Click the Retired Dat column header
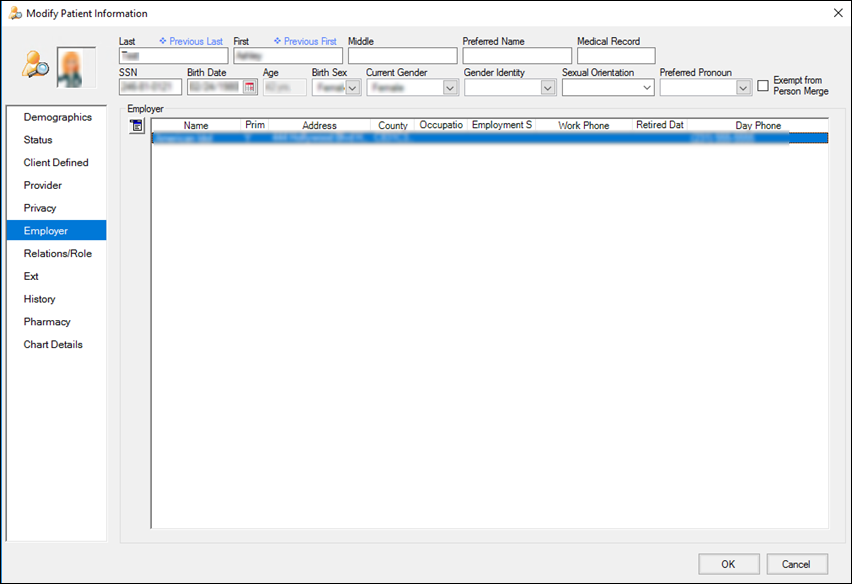 (660, 125)
